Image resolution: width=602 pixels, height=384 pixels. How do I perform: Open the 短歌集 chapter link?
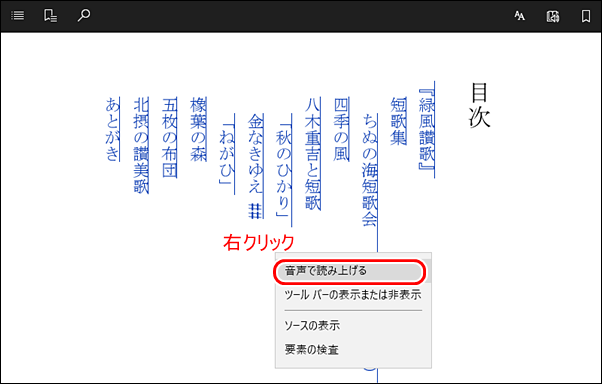click(399, 121)
